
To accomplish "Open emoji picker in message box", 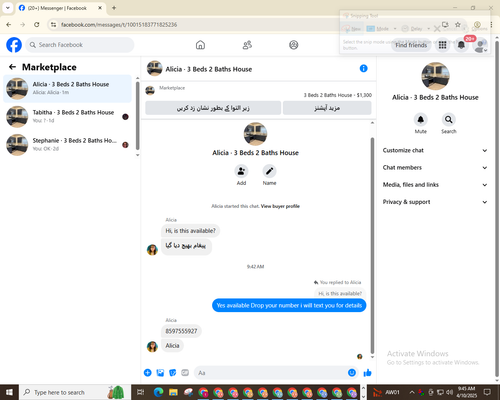I will pyautogui.click(x=352, y=373).
